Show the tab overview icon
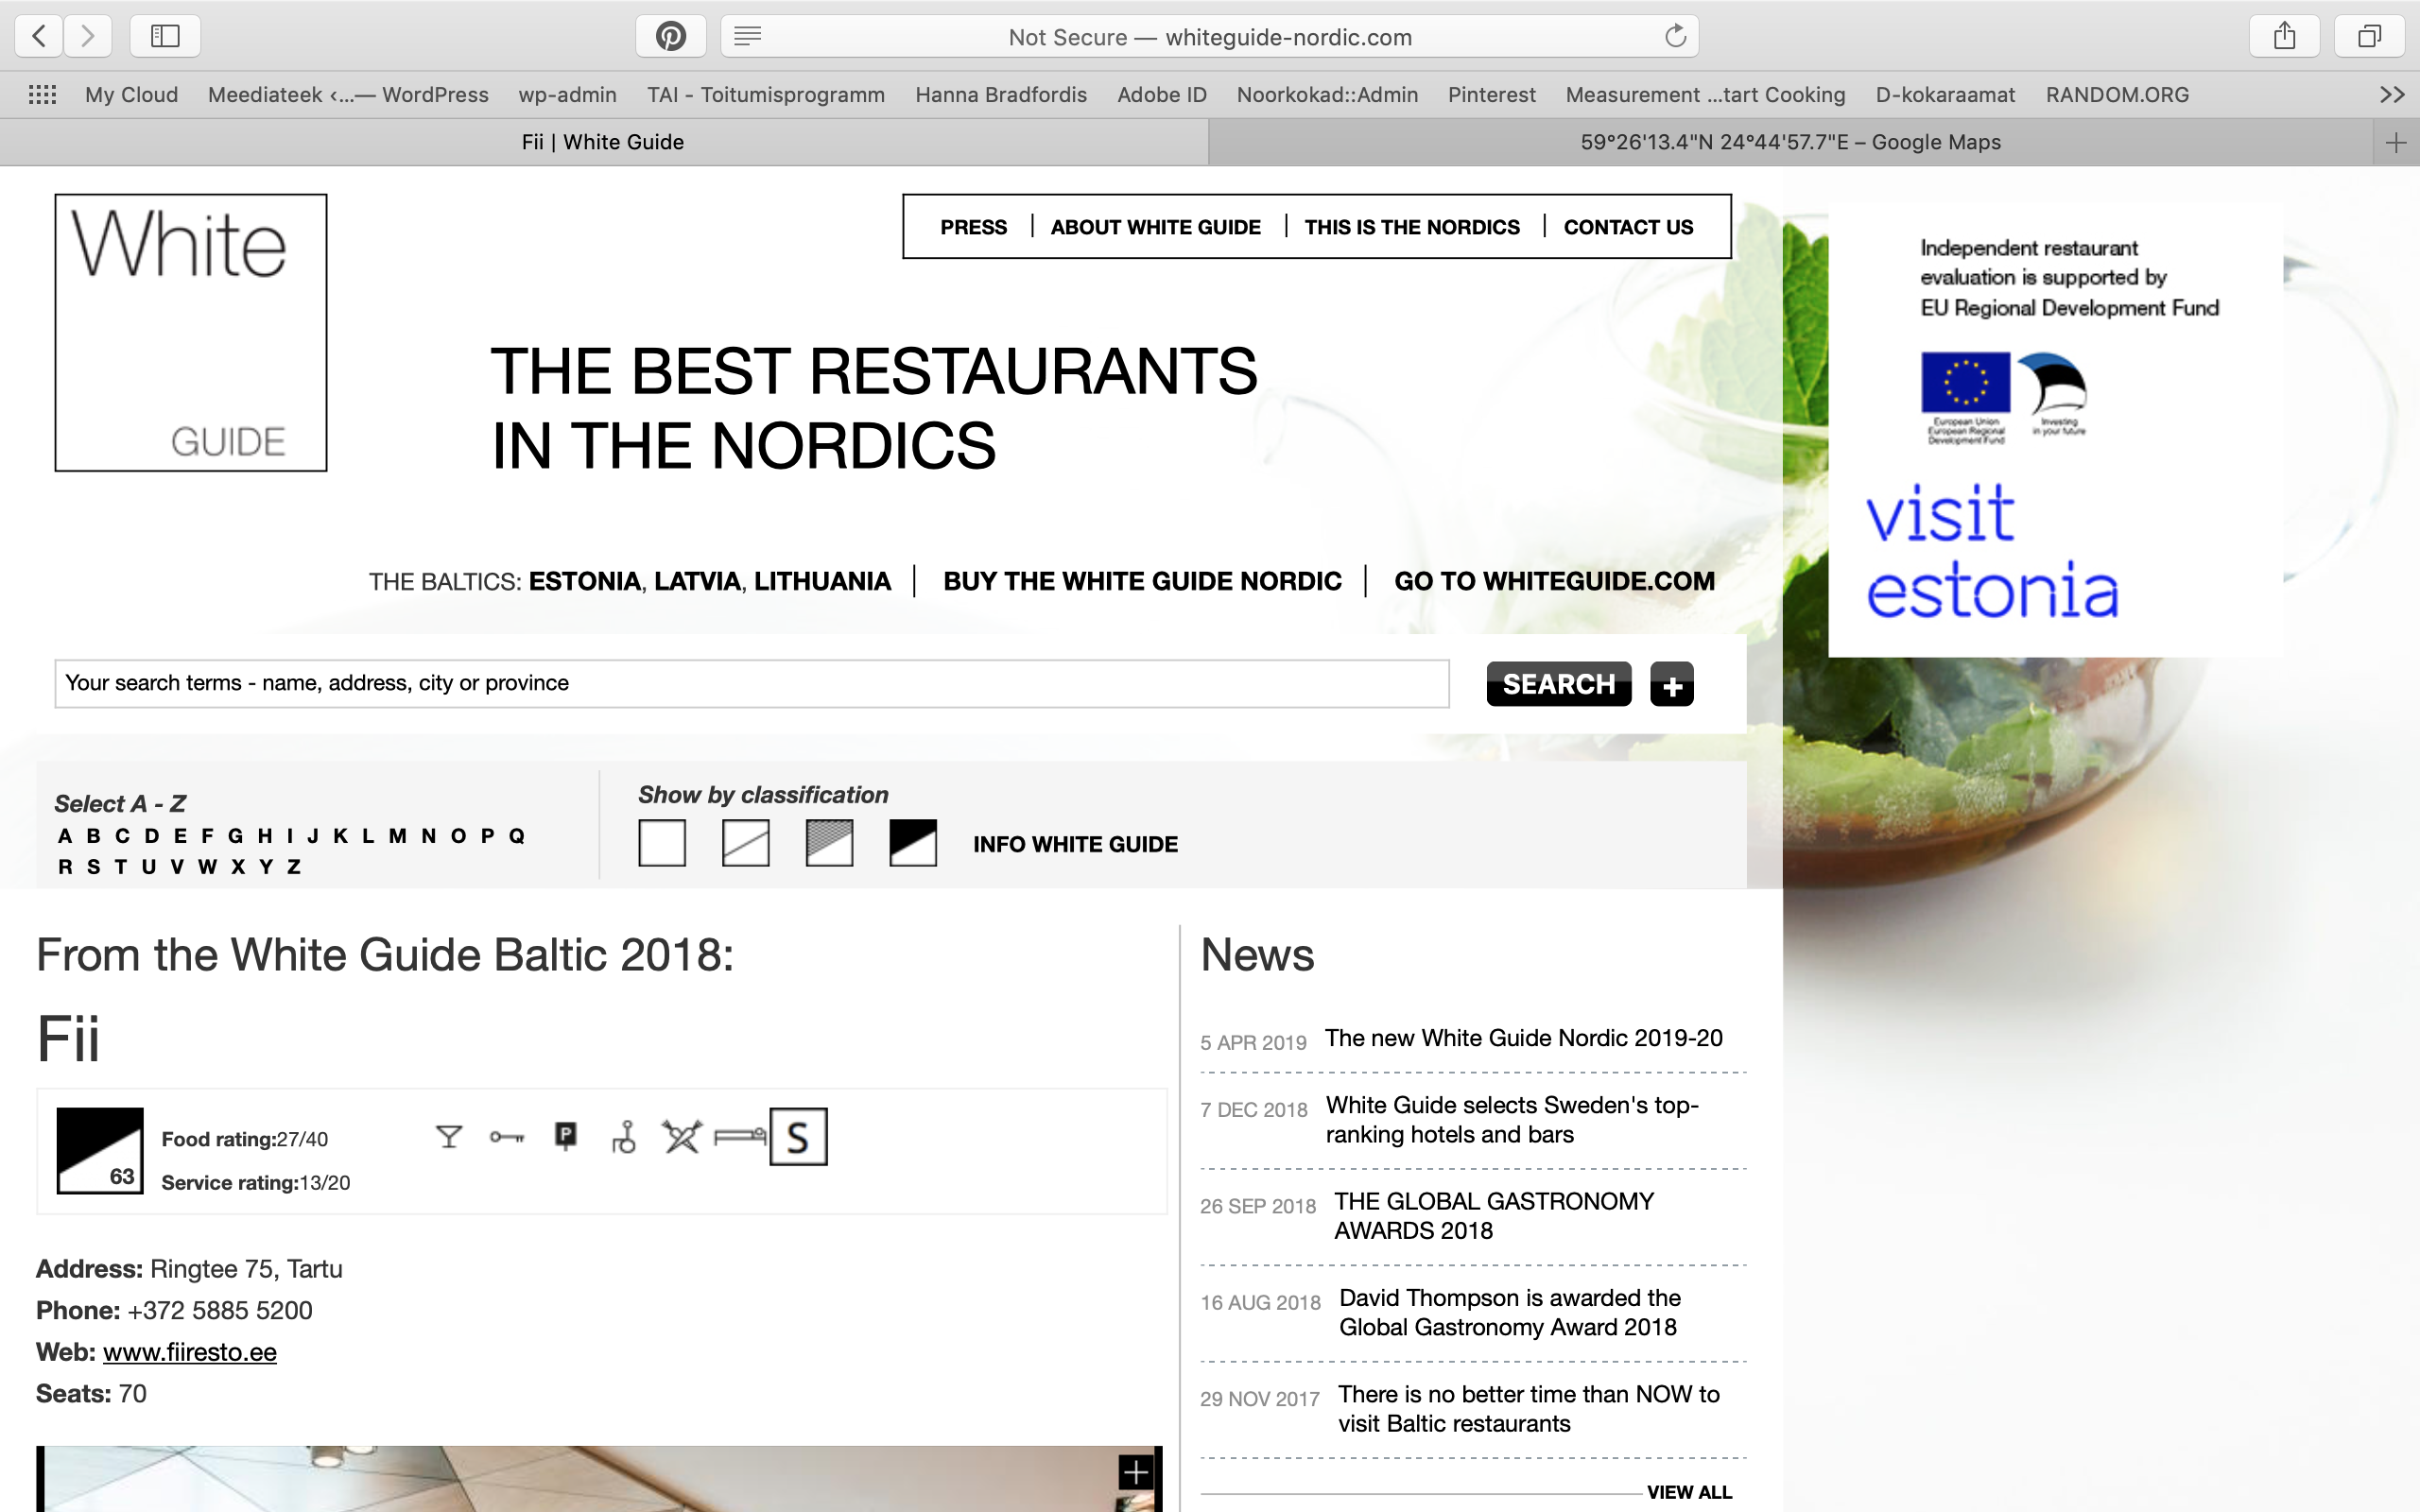The height and width of the screenshot is (1512, 2420). 2369,37
